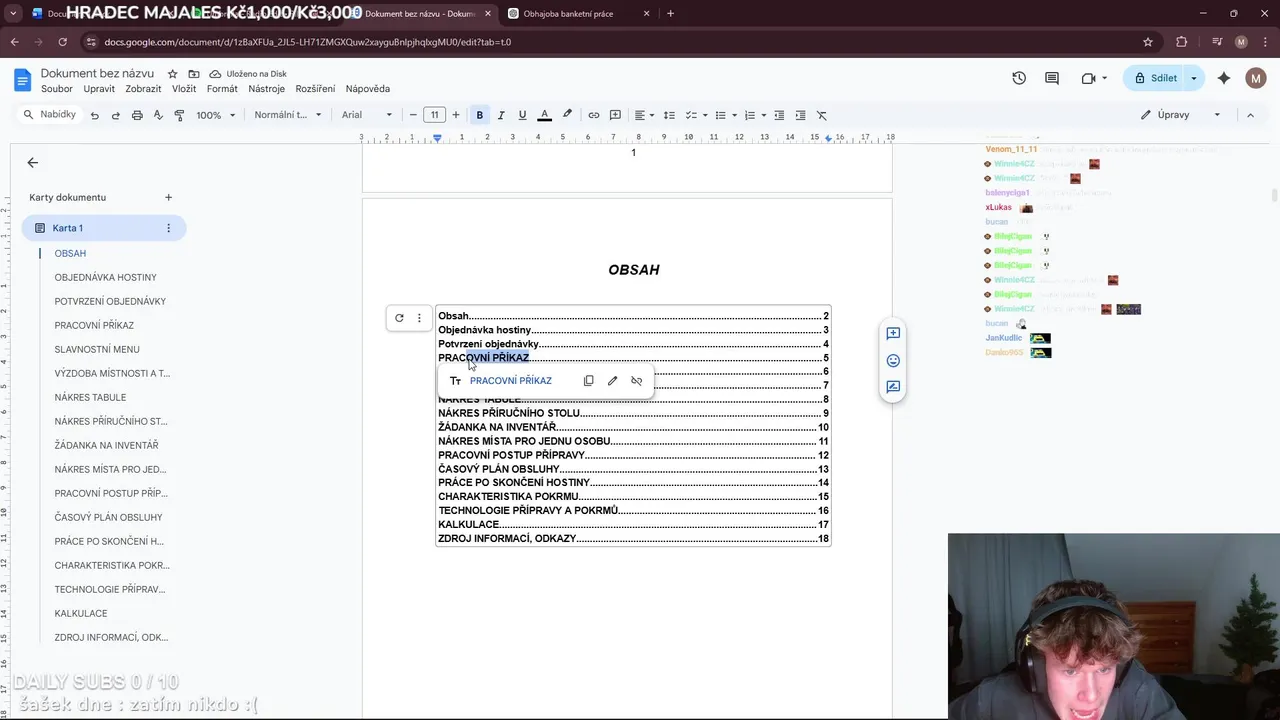This screenshot has height=720, width=1280.
Task: Open table of contents more options
Action: [419, 318]
